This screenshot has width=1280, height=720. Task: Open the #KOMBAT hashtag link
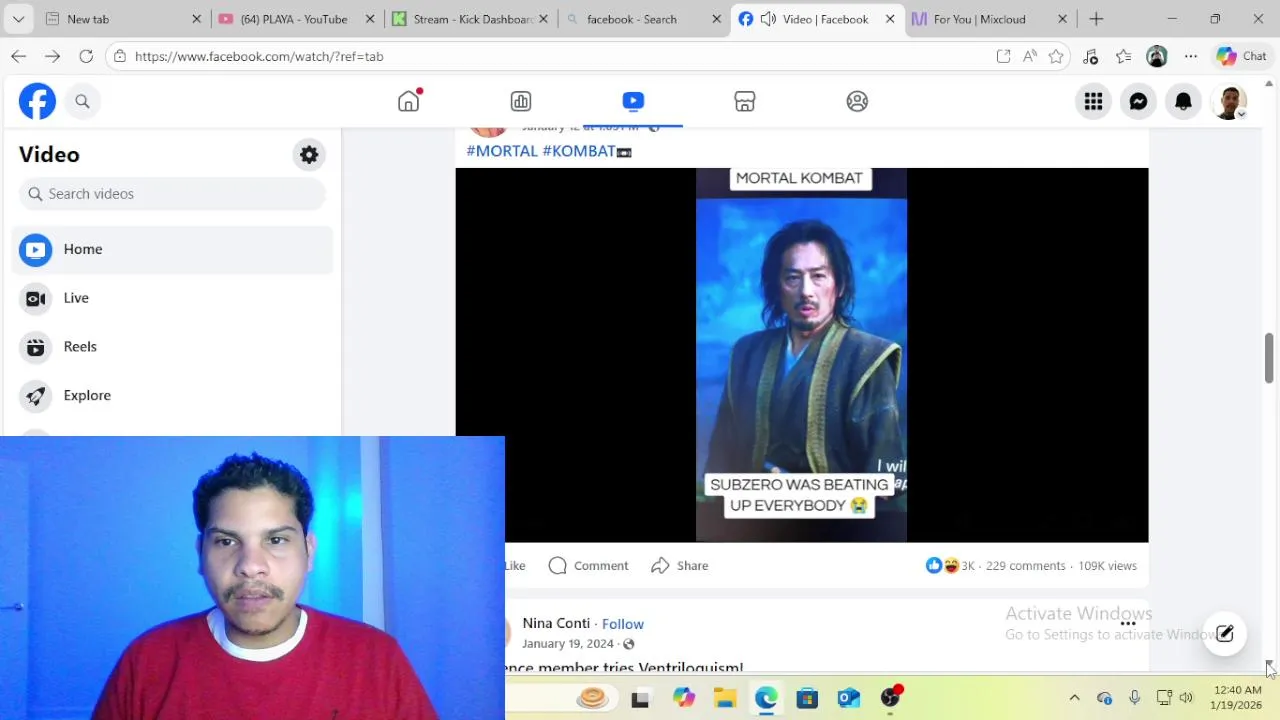coord(578,151)
